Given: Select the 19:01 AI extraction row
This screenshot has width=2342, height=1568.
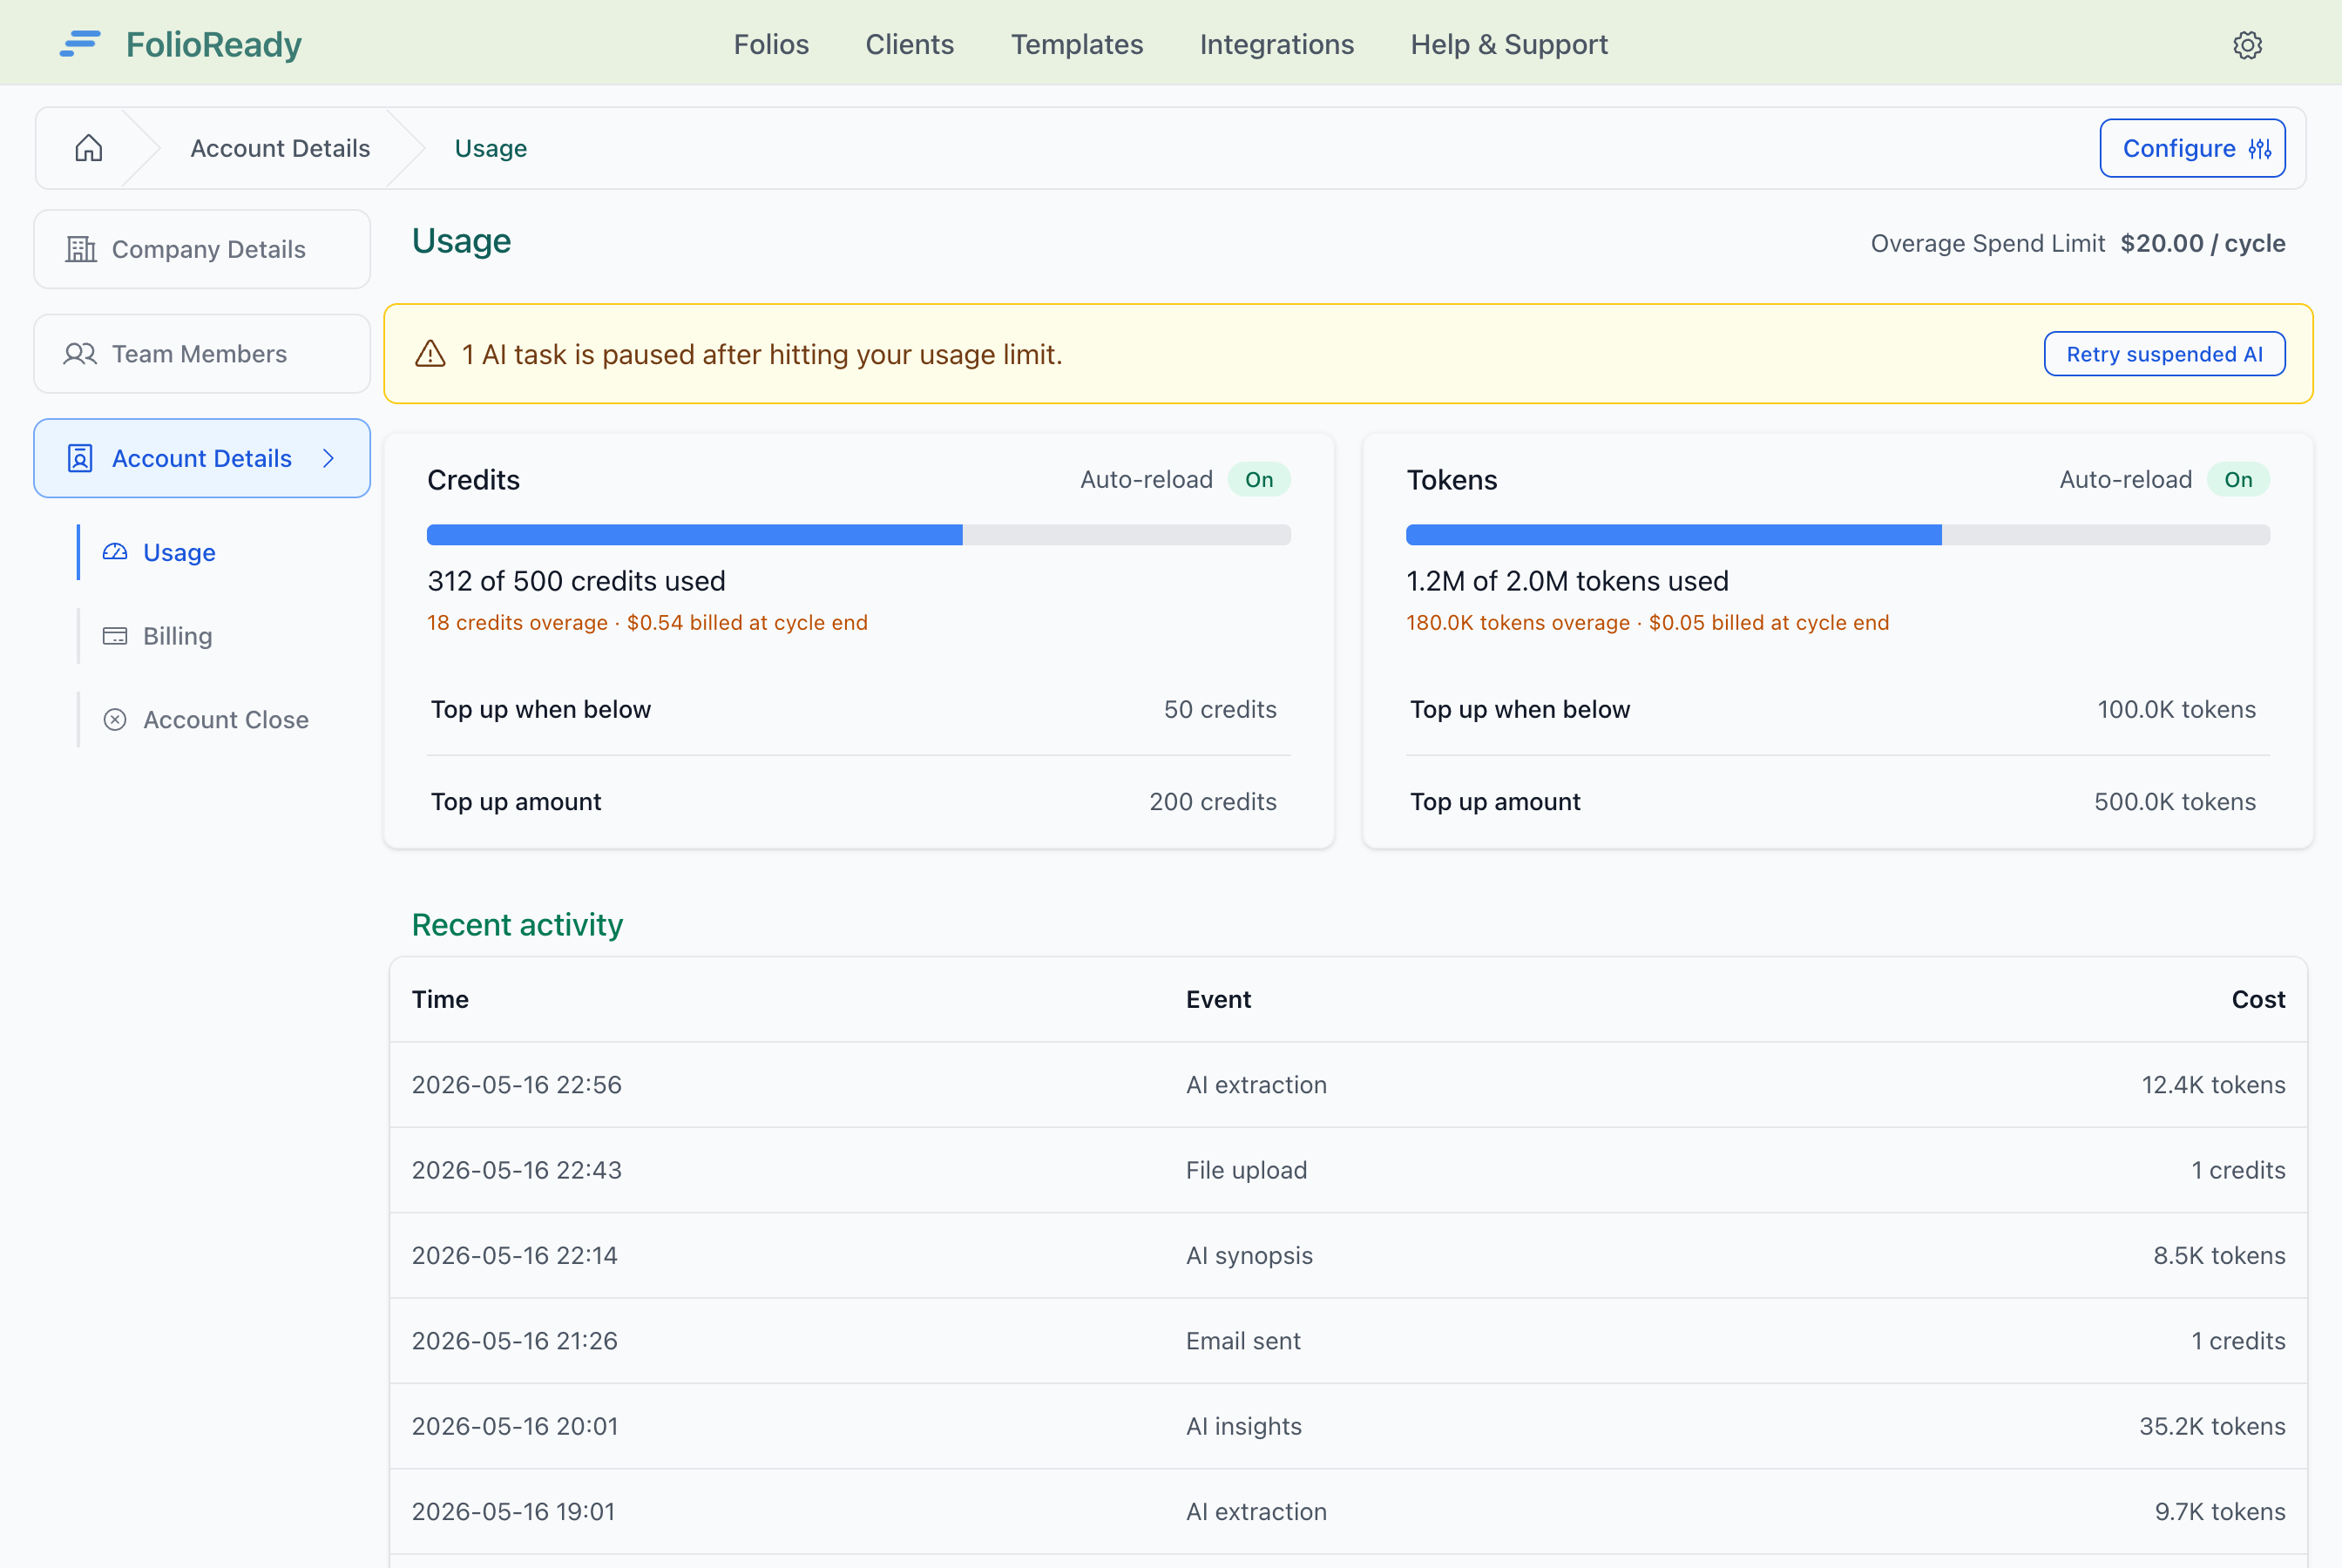Looking at the screenshot, I should [x=1348, y=1511].
